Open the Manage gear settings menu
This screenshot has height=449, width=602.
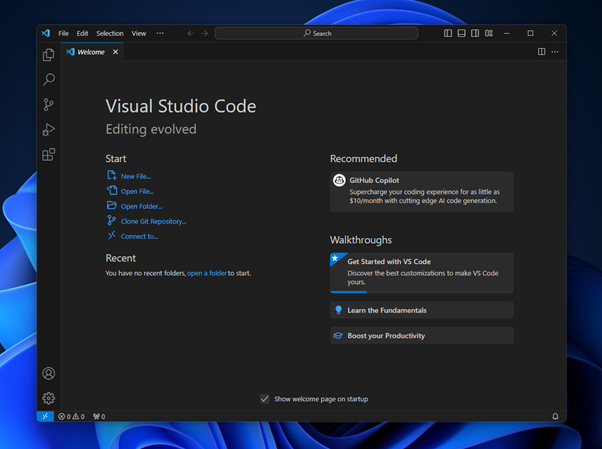(48, 397)
